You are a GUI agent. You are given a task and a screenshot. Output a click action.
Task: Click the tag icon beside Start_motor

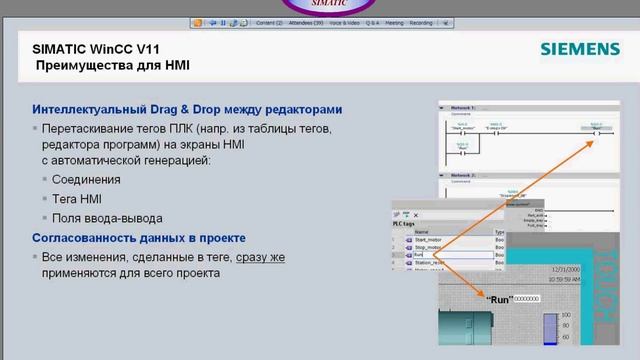tap(409, 240)
